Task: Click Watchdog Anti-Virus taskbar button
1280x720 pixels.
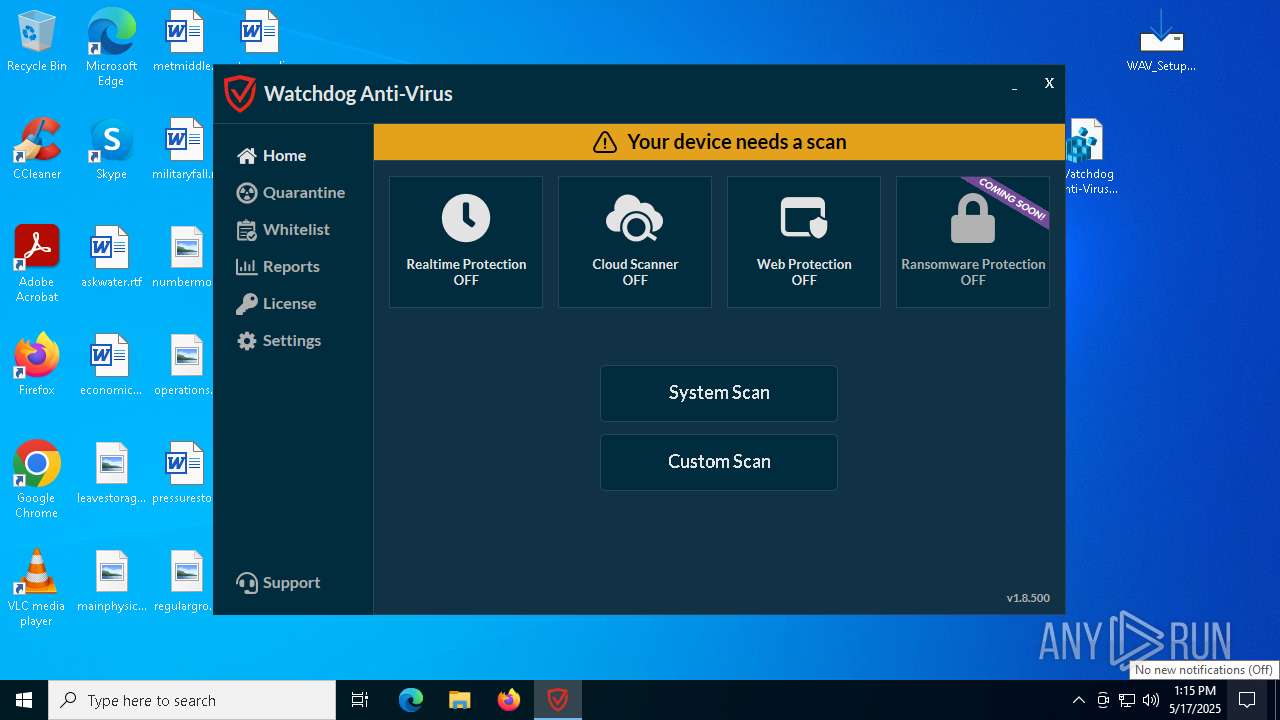Action: [x=558, y=700]
